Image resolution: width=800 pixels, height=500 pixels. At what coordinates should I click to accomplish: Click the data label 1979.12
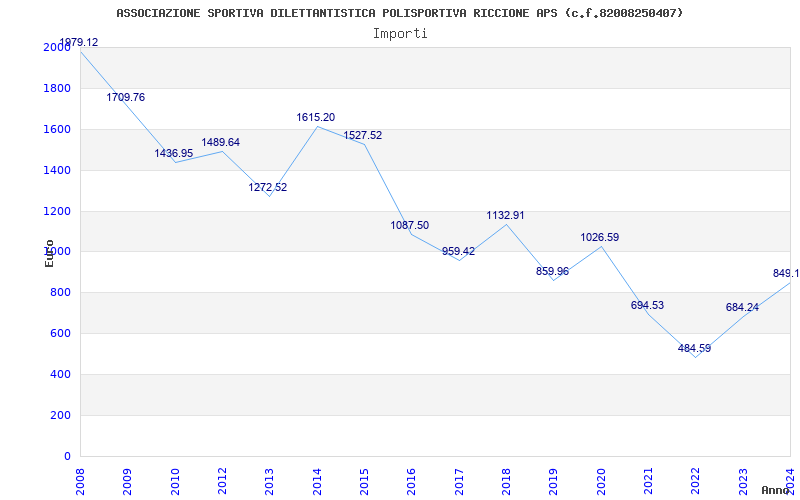(x=79, y=42)
